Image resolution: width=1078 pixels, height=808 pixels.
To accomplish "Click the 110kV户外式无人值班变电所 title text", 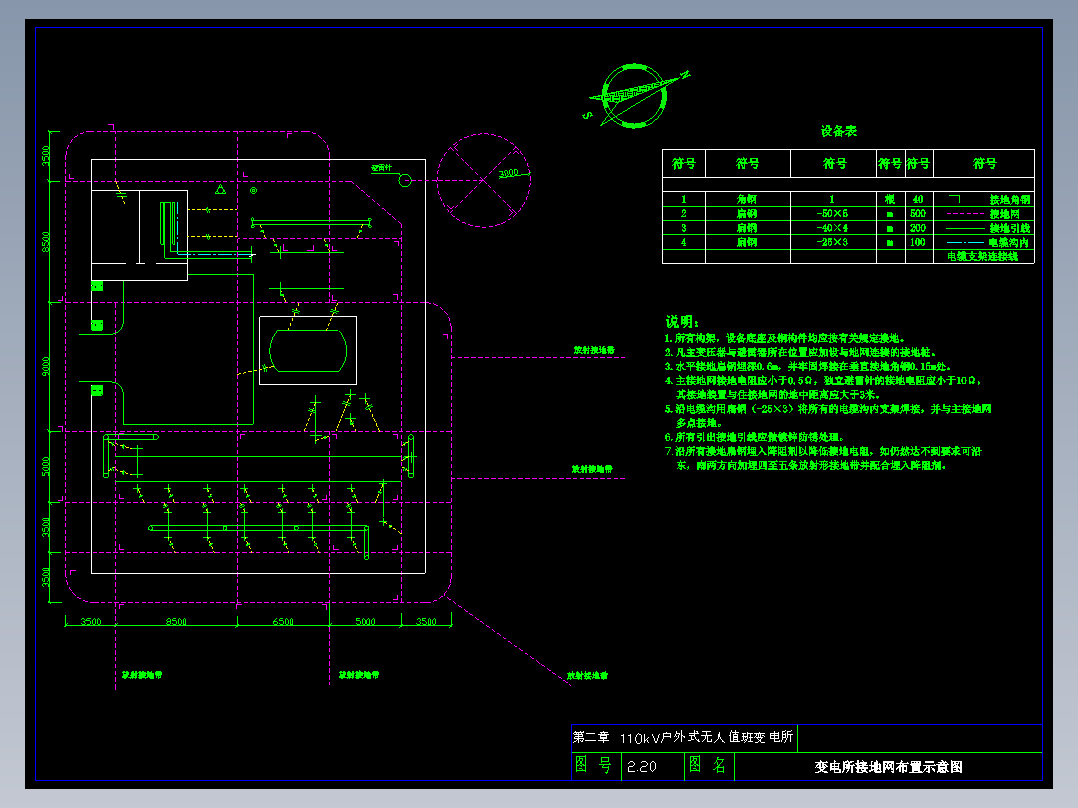I will 707,738.
